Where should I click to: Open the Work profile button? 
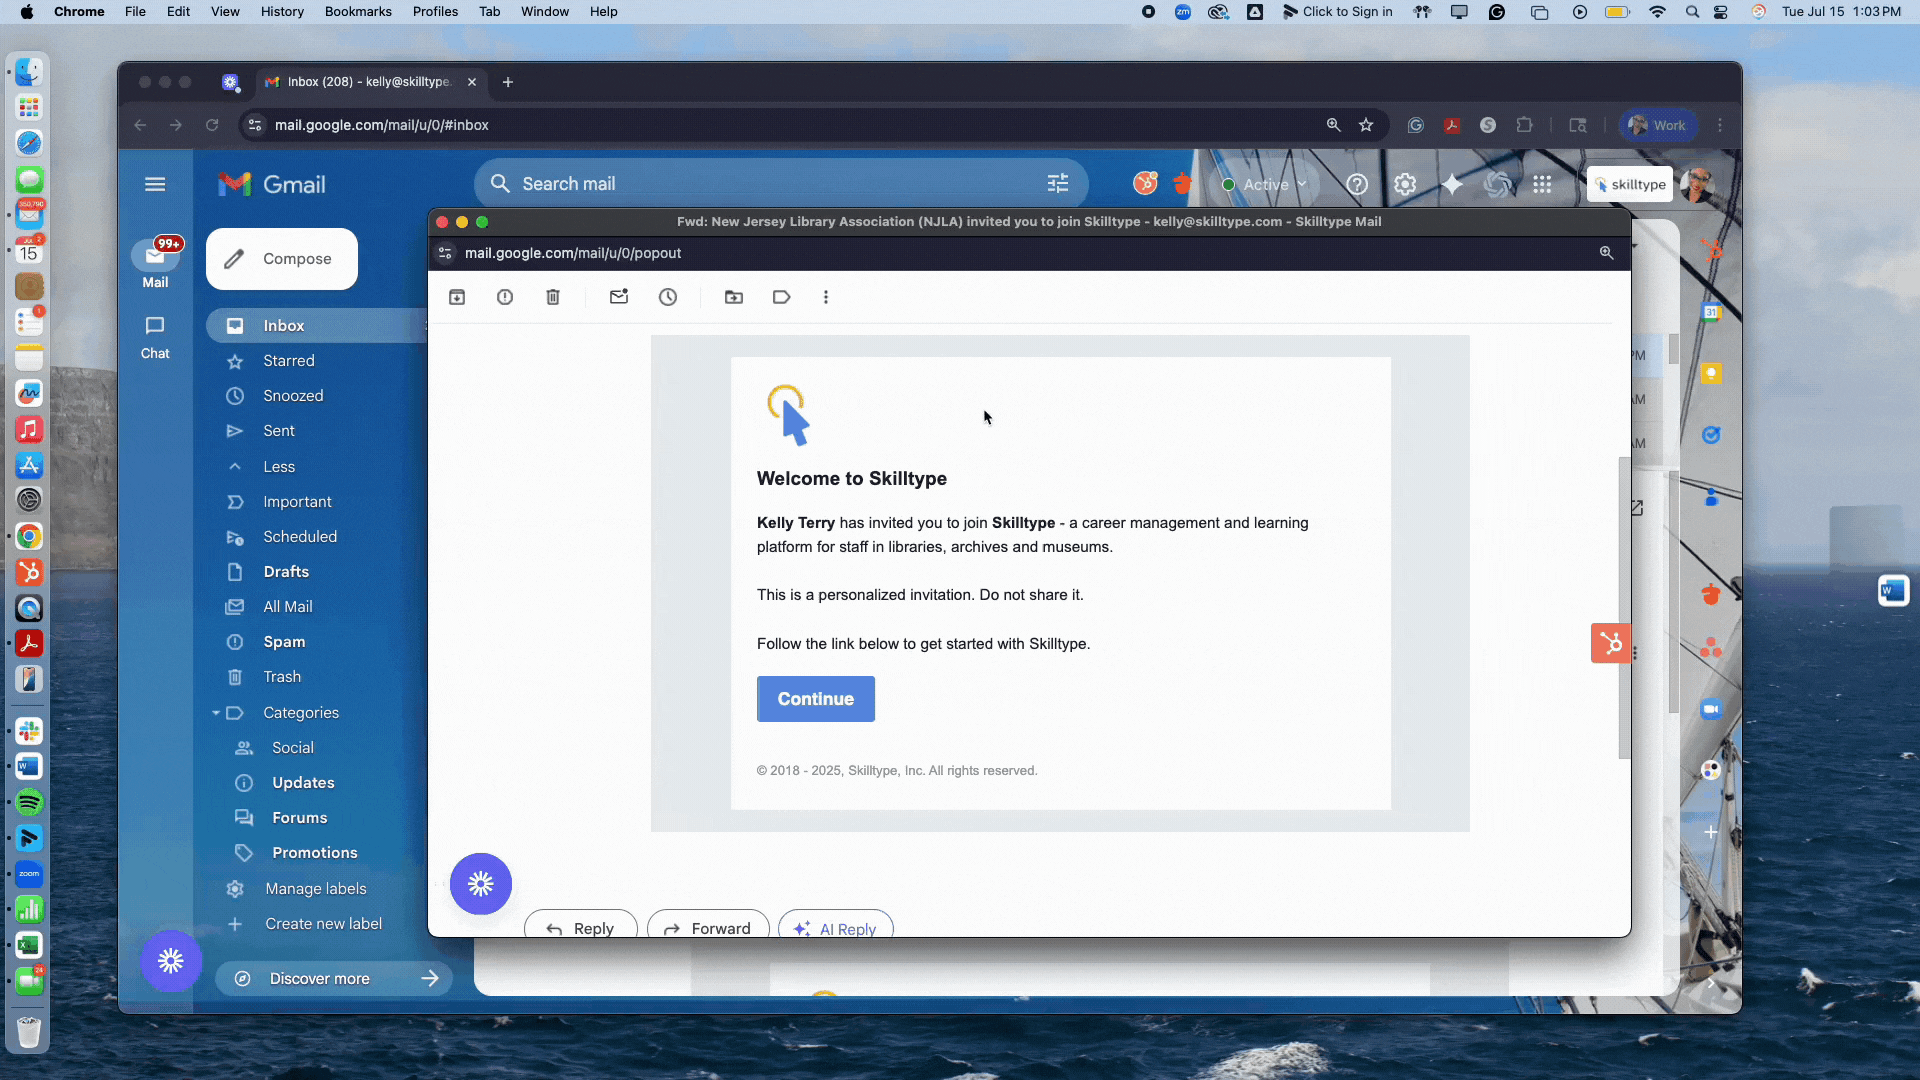1658,125
